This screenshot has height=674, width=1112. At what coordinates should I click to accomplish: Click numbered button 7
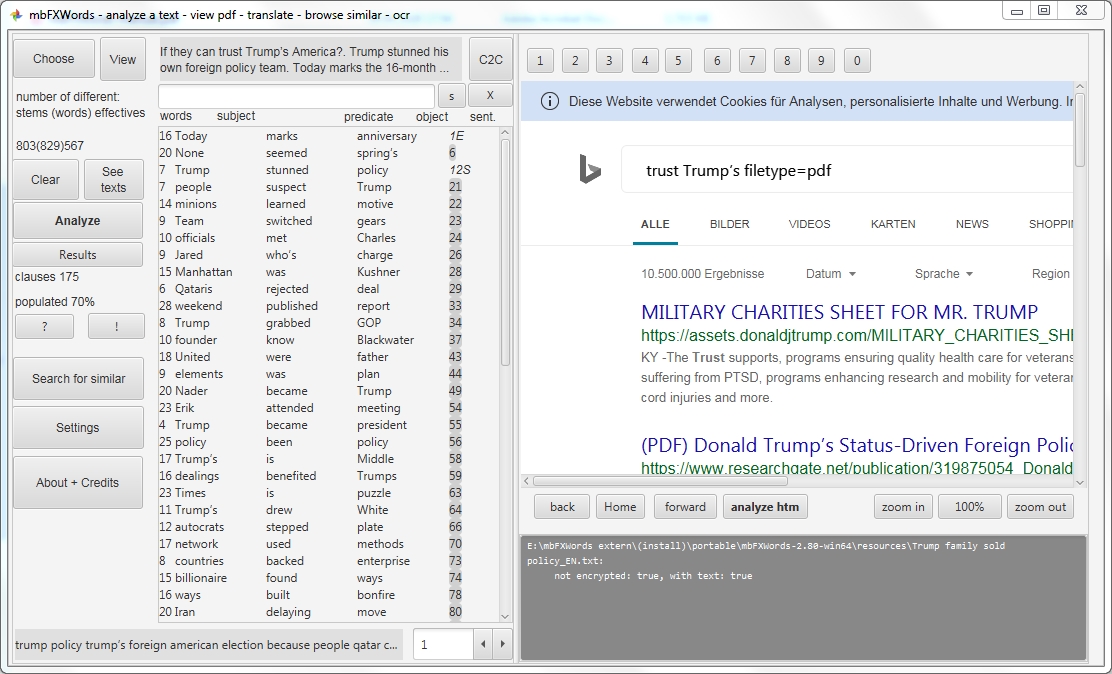[752, 61]
